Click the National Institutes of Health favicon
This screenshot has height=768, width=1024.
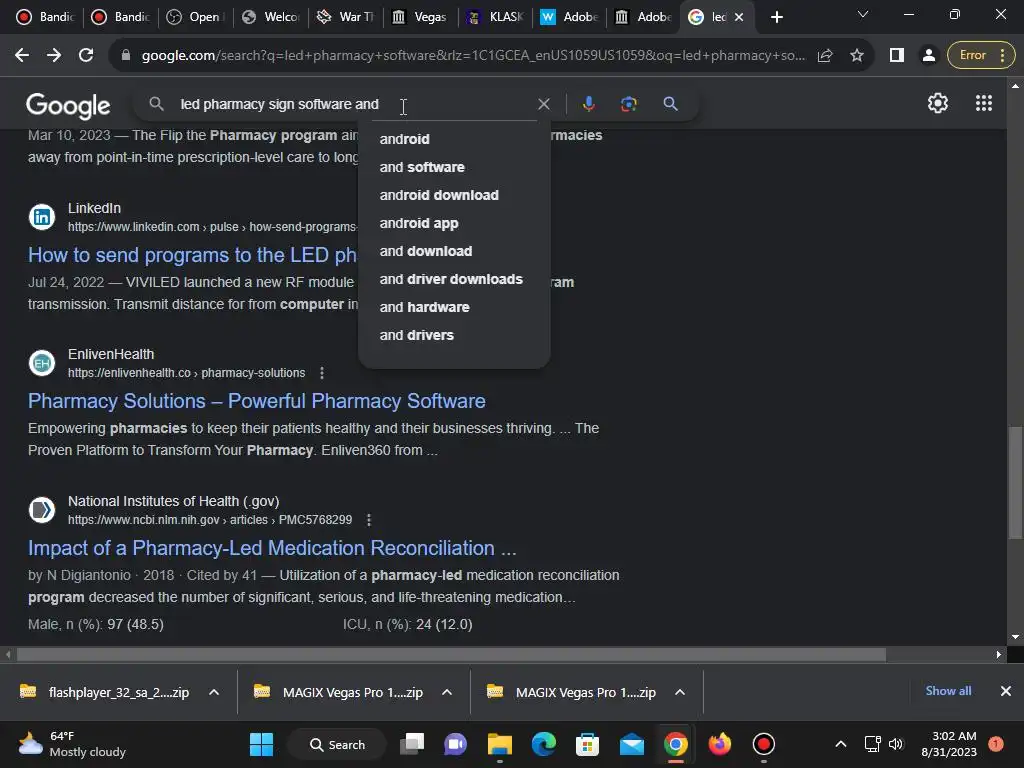[42, 510]
